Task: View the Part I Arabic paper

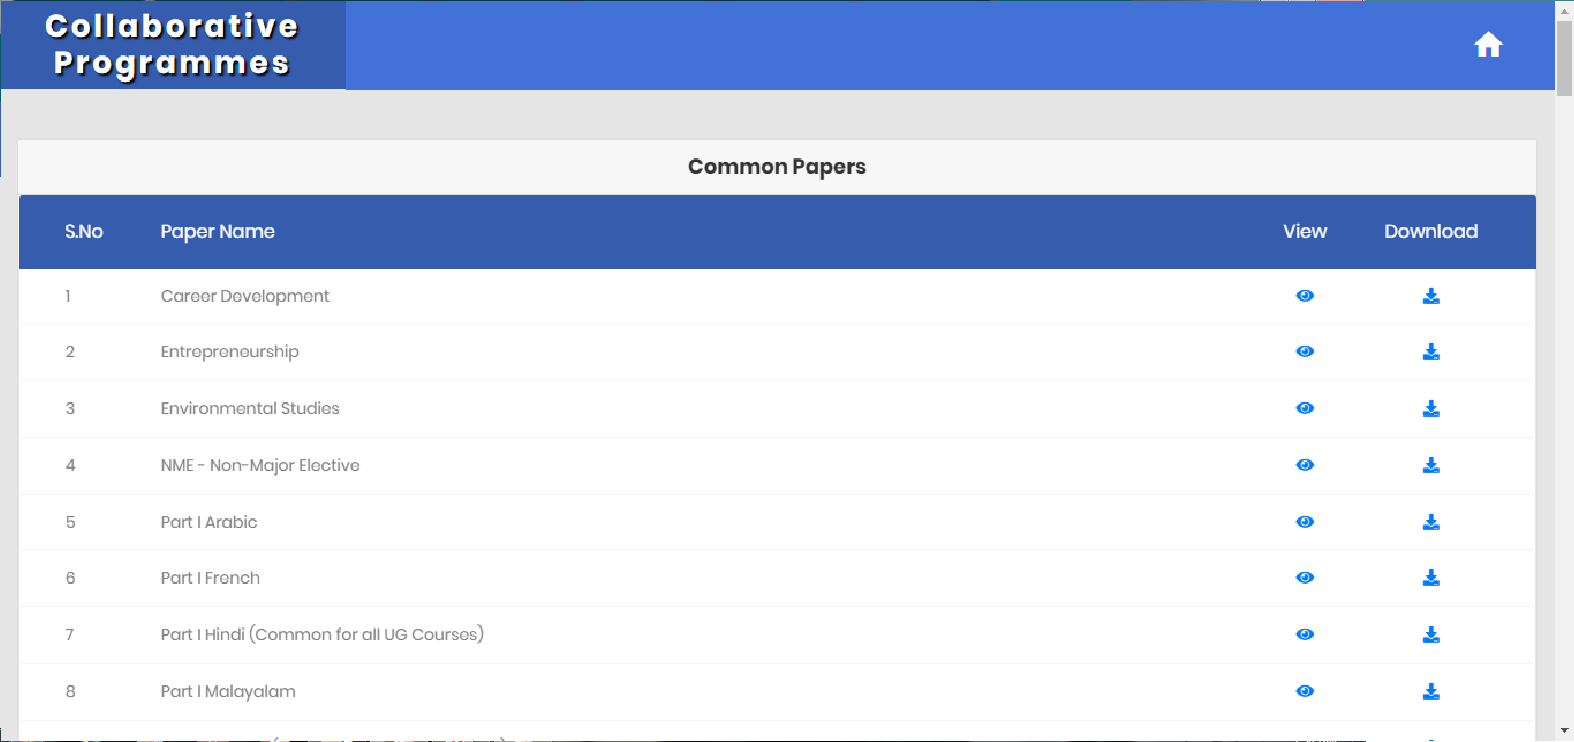Action: point(1305,522)
